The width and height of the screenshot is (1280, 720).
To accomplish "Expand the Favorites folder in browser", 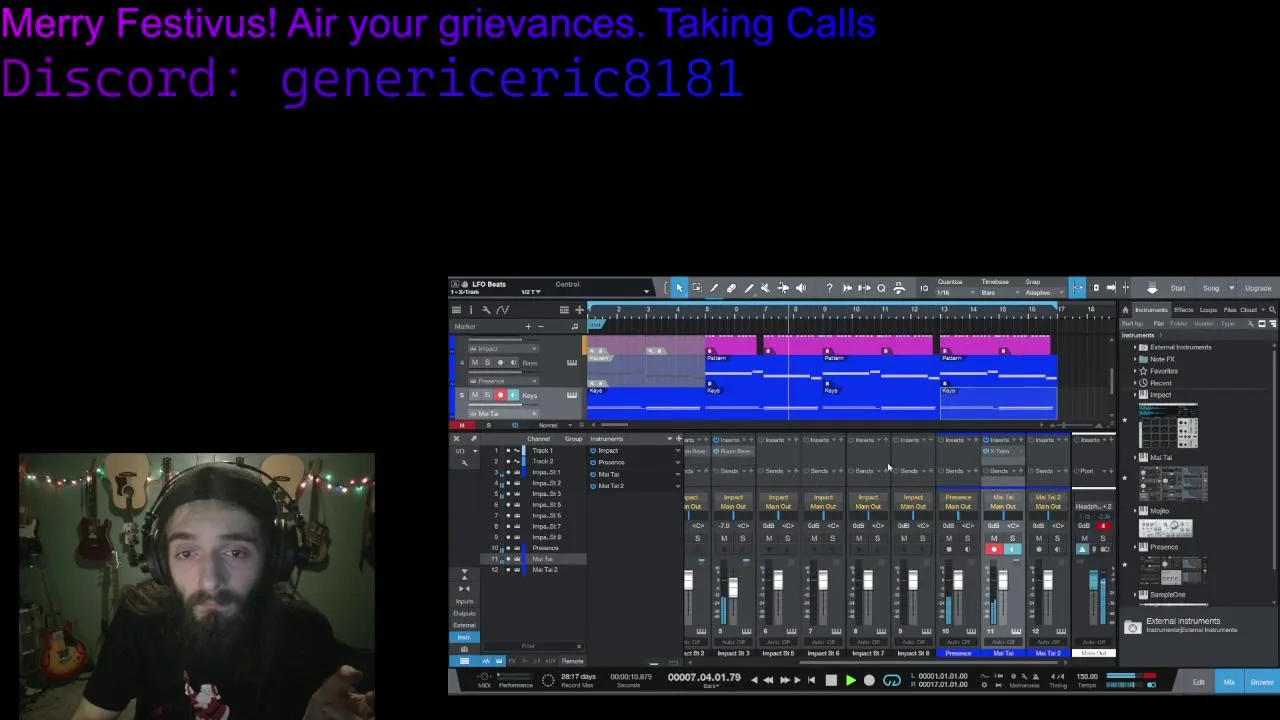I will pyautogui.click(x=1136, y=371).
